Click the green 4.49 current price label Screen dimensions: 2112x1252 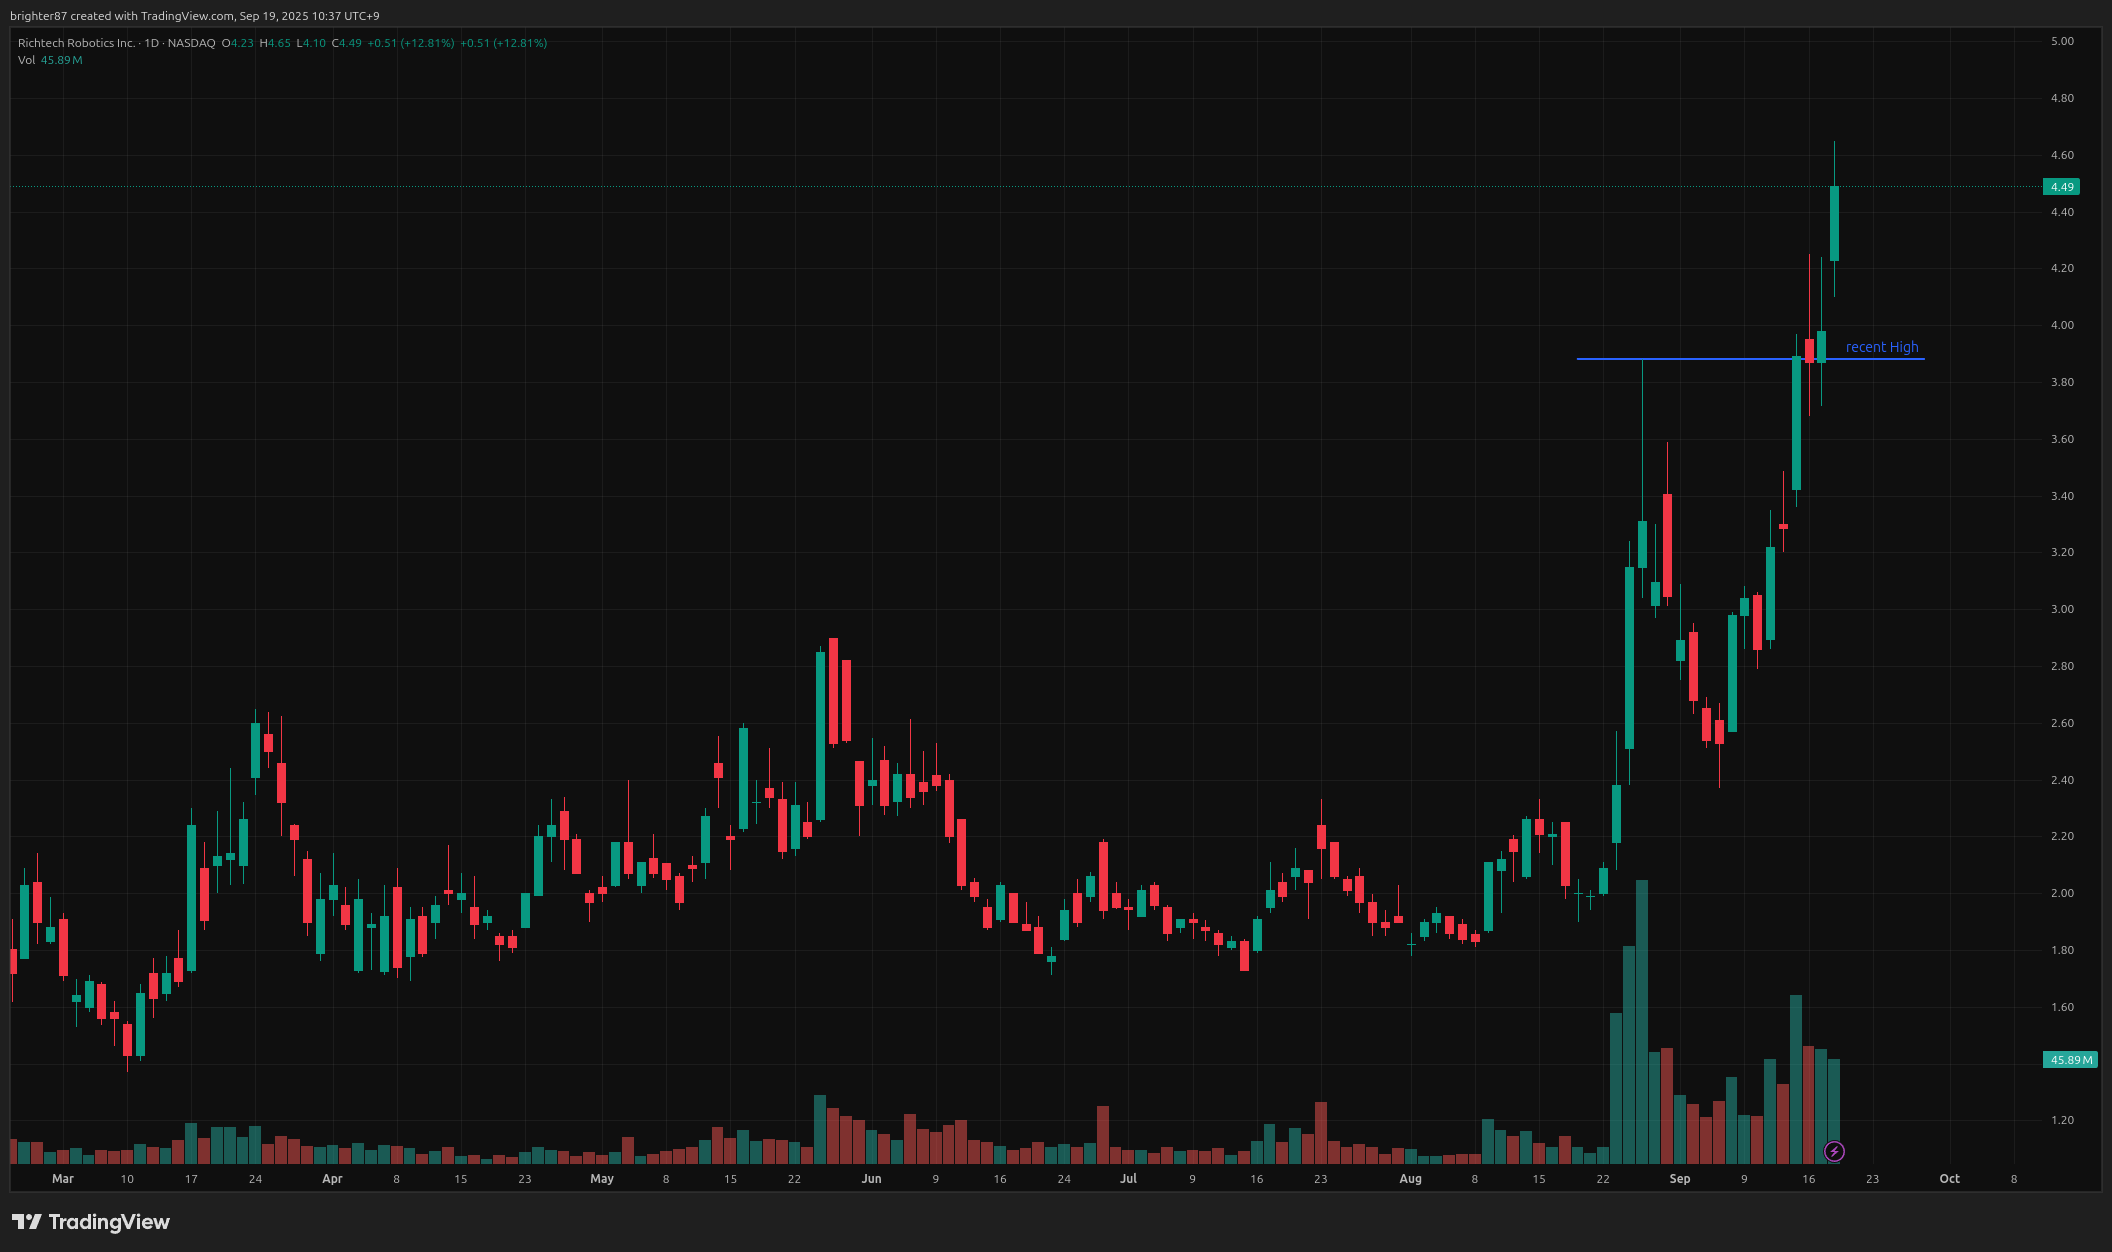tap(2061, 187)
